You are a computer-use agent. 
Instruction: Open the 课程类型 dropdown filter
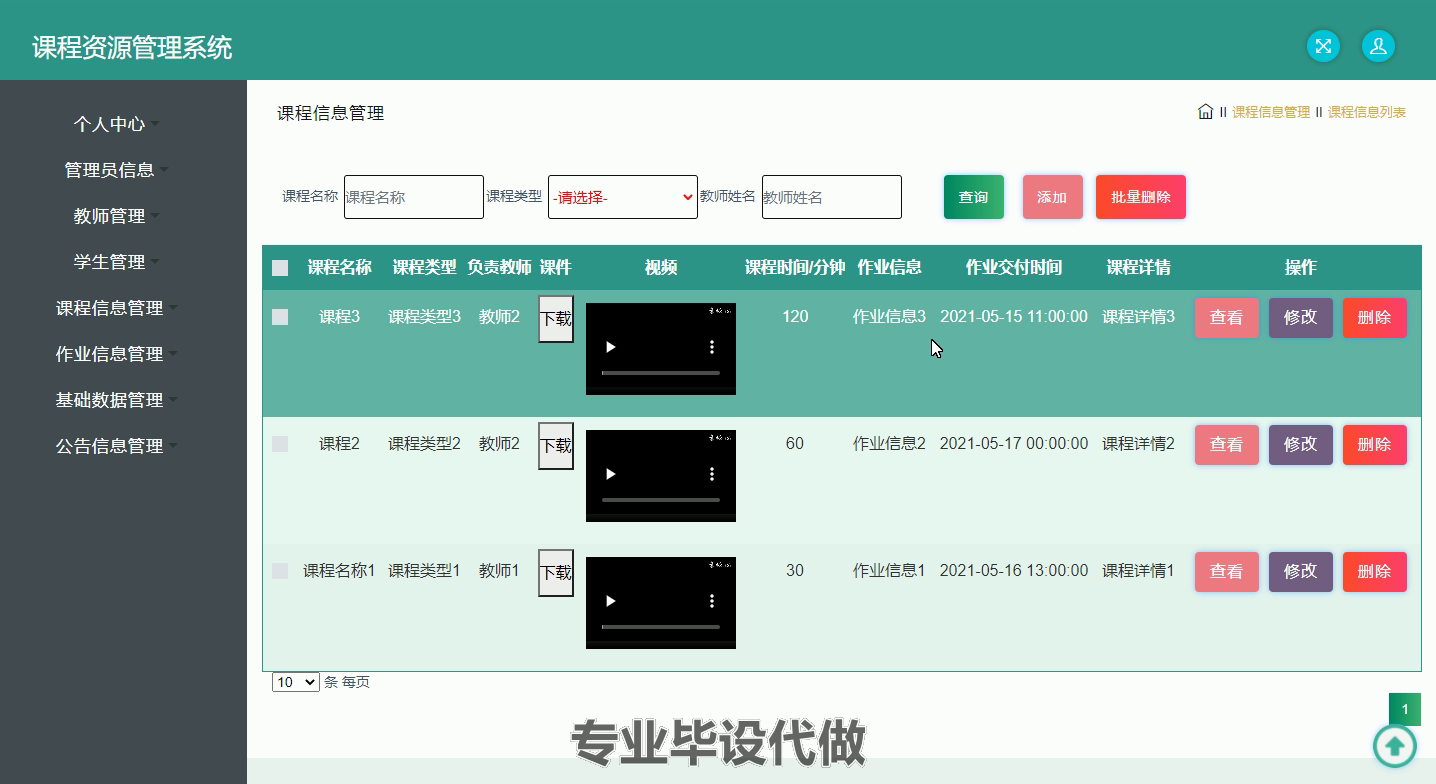(623, 197)
